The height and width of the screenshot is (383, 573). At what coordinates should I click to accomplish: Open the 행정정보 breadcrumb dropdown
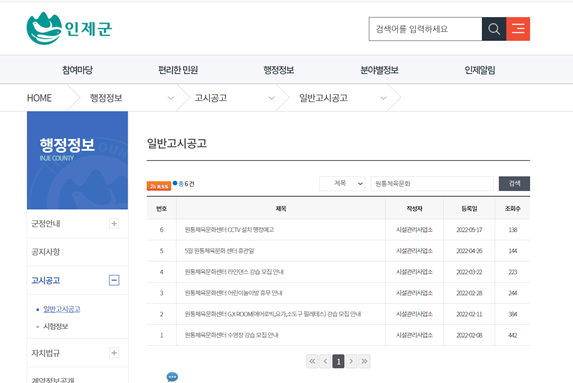171,98
